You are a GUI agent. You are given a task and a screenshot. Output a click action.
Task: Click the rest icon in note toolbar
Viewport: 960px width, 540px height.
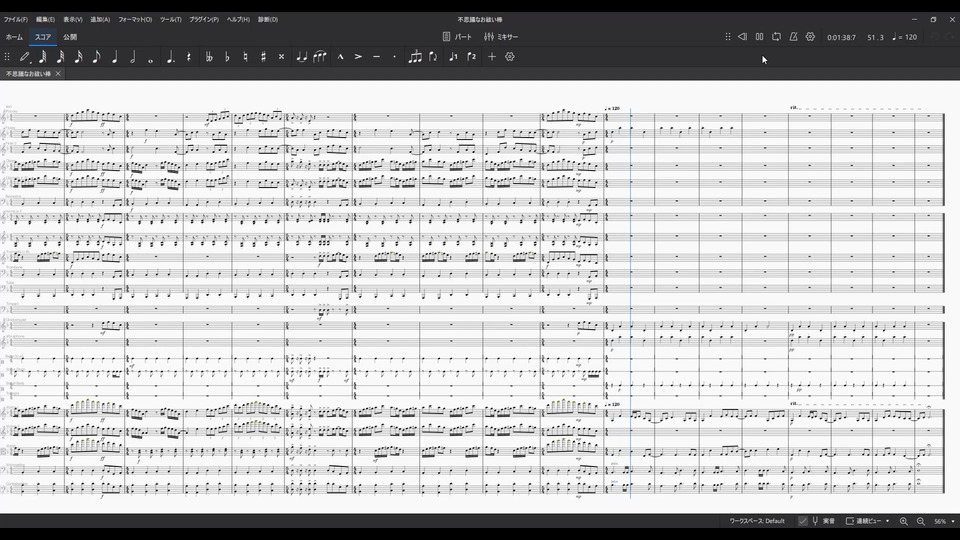pos(189,57)
